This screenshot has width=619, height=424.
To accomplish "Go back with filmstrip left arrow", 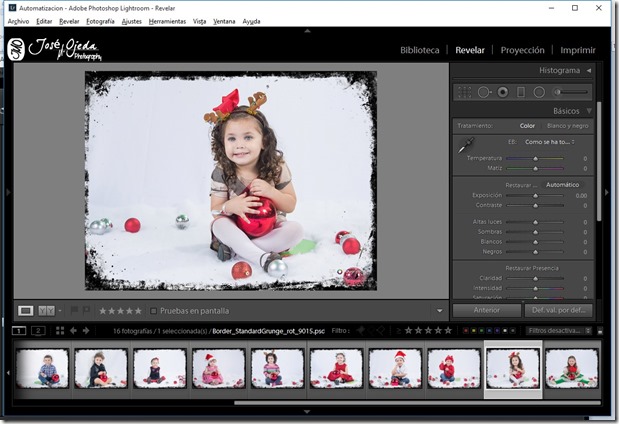I will click(x=73, y=331).
